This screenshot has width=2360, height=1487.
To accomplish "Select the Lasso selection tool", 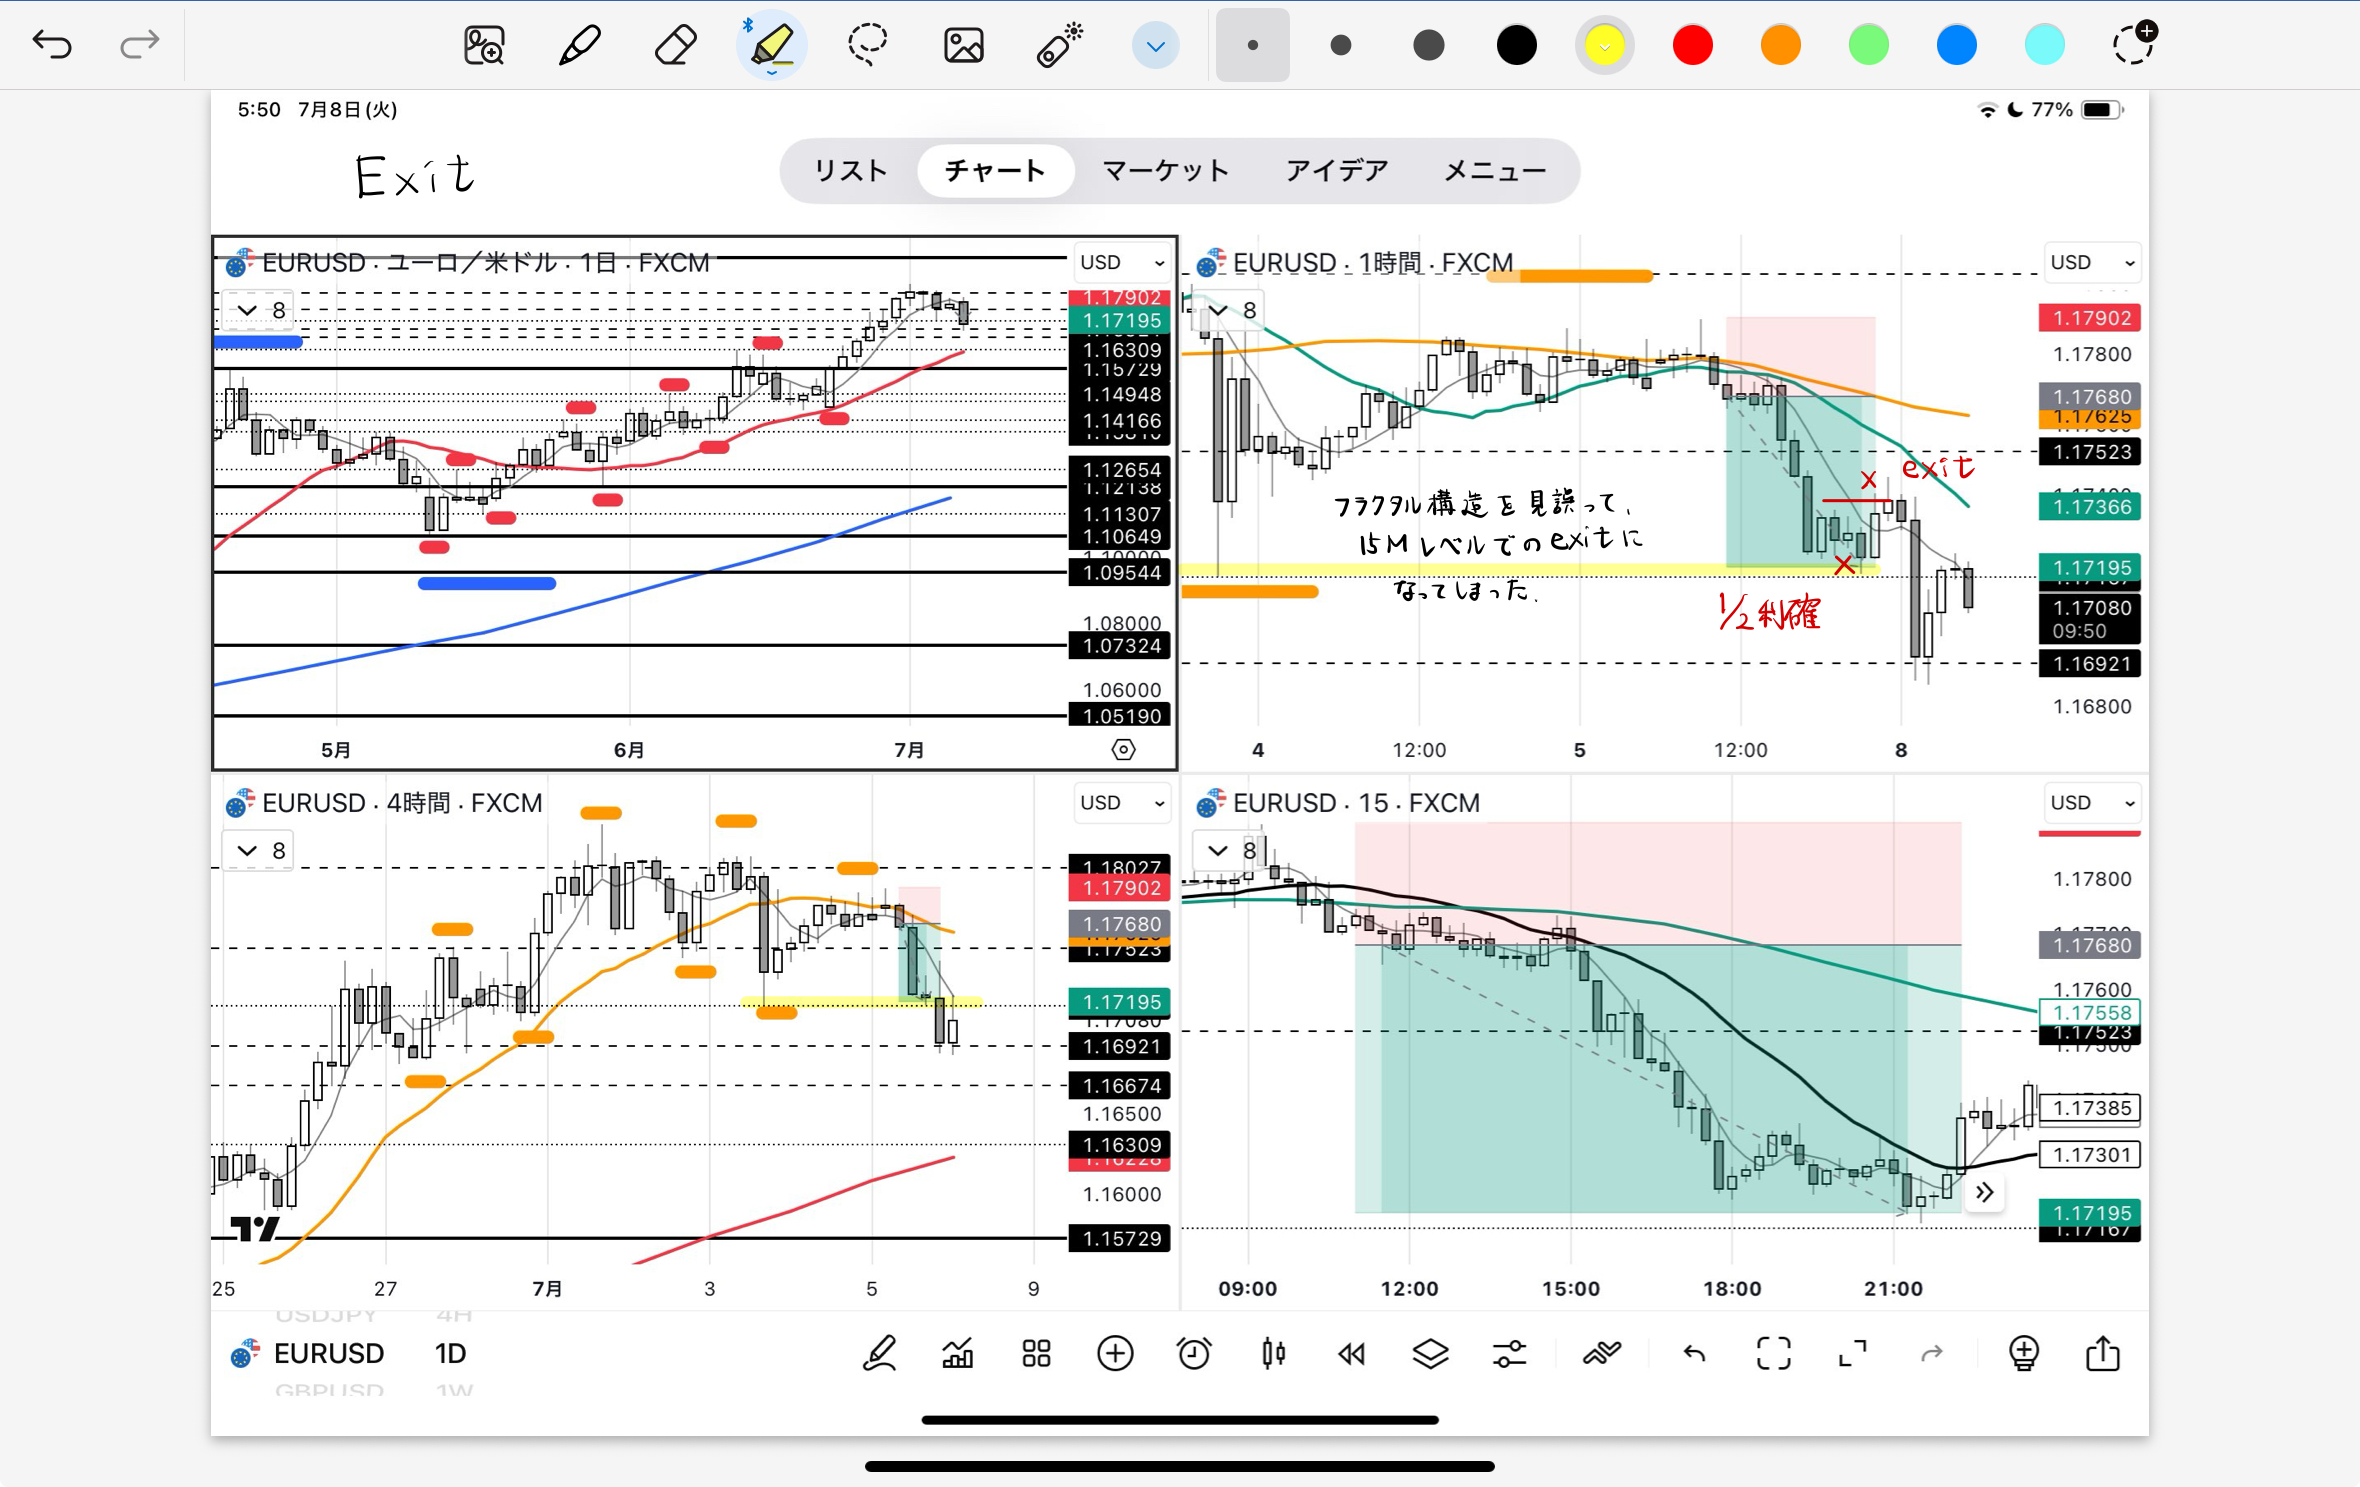I will click(867, 45).
